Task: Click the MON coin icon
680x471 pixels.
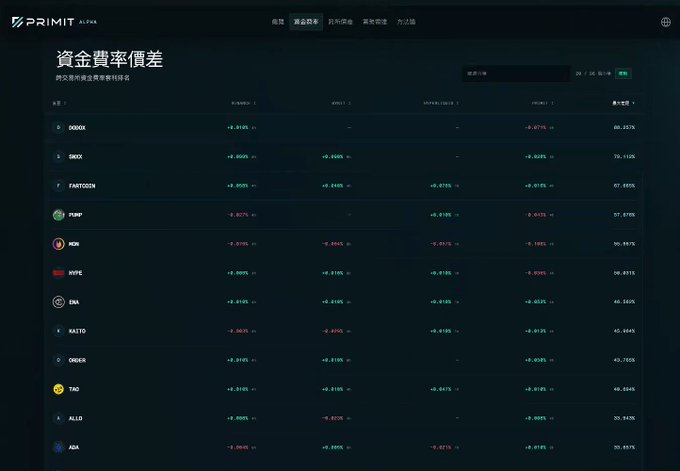Action: coord(59,244)
